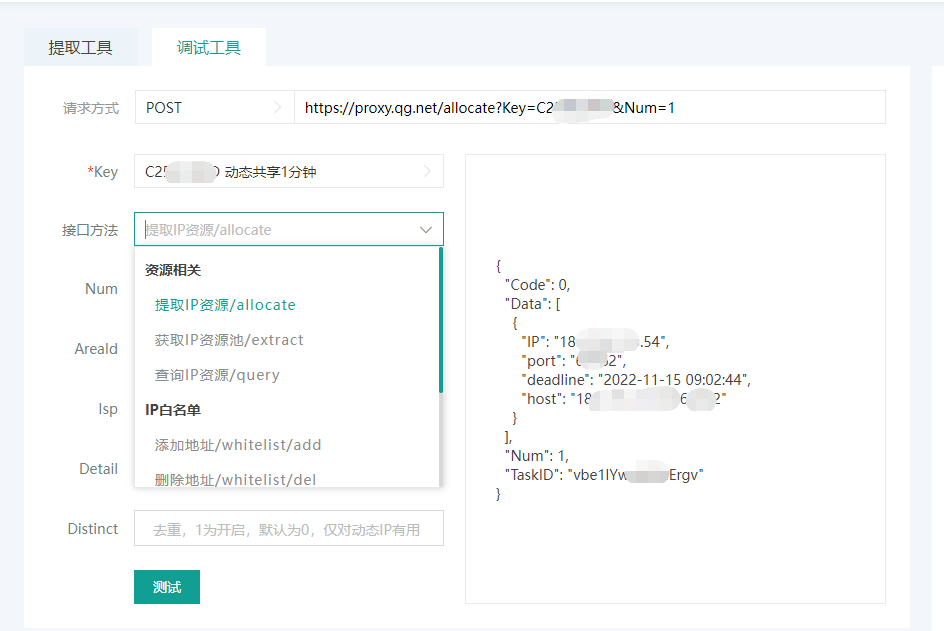Click the dropdown list's green scrollbar
Viewport: 944px width, 631px height.
[x=440, y=320]
